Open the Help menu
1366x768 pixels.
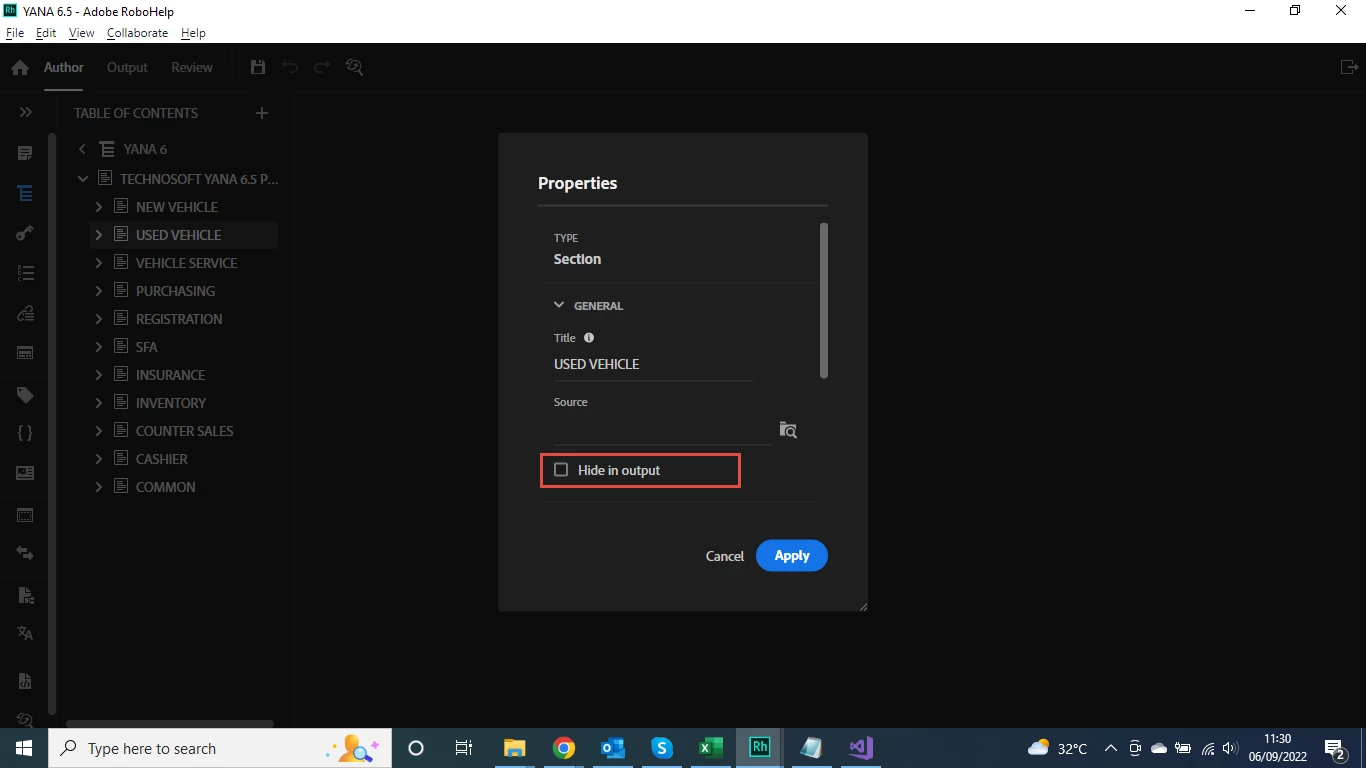pyautogui.click(x=193, y=33)
